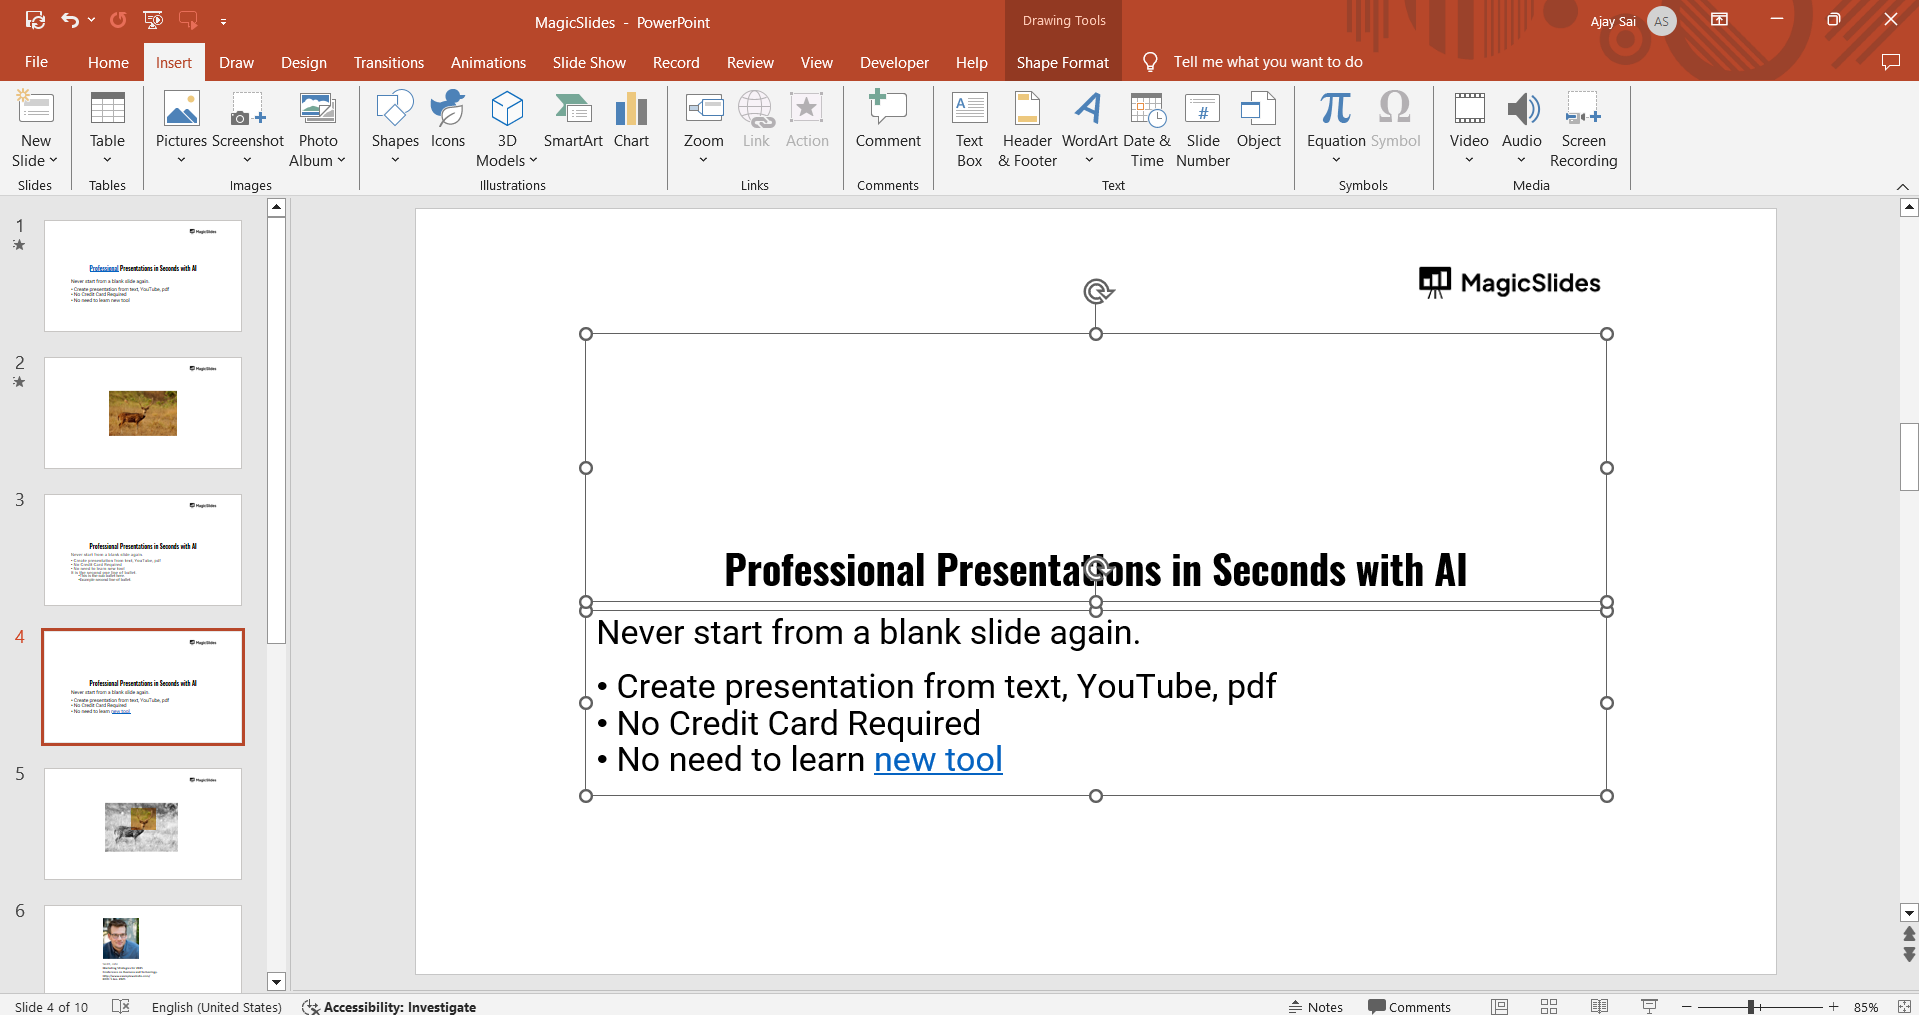The width and height of the screenshot is (1919, 1015).
Task: Start presentation from beginning via quick access icon
Action: (x=153, y=20)
